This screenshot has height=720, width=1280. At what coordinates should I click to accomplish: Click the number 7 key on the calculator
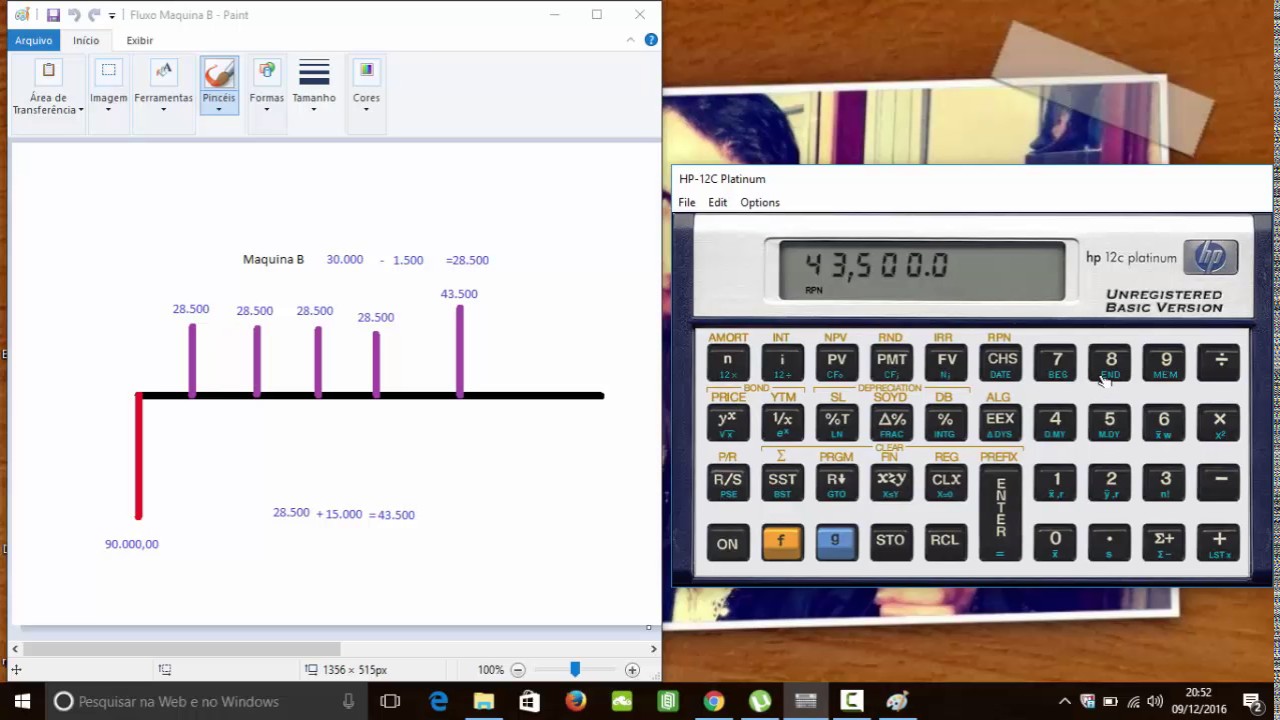click(1056, 364)
